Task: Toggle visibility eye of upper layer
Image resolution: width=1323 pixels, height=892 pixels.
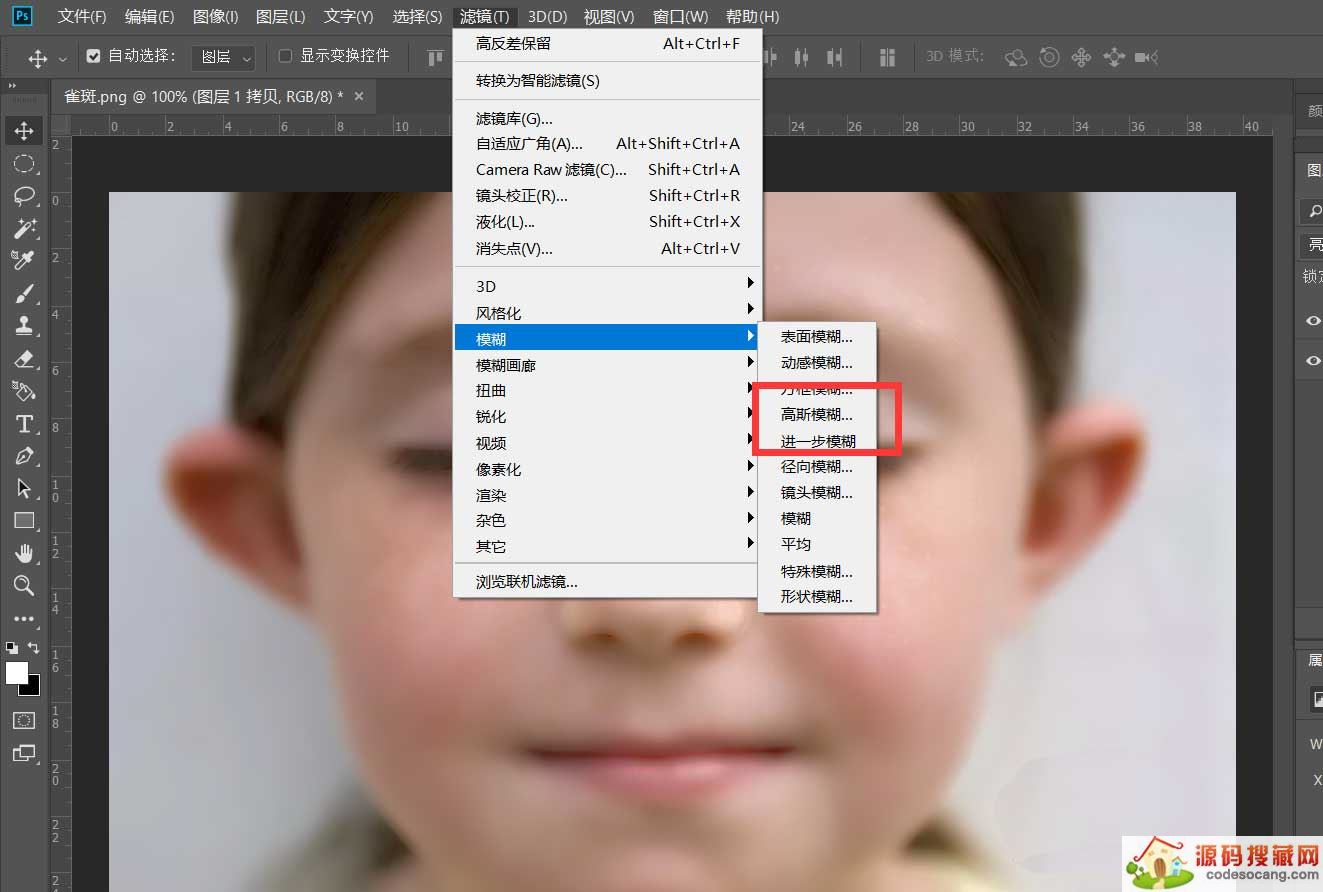Action: pyautogui.click(x=1314, y=321)
